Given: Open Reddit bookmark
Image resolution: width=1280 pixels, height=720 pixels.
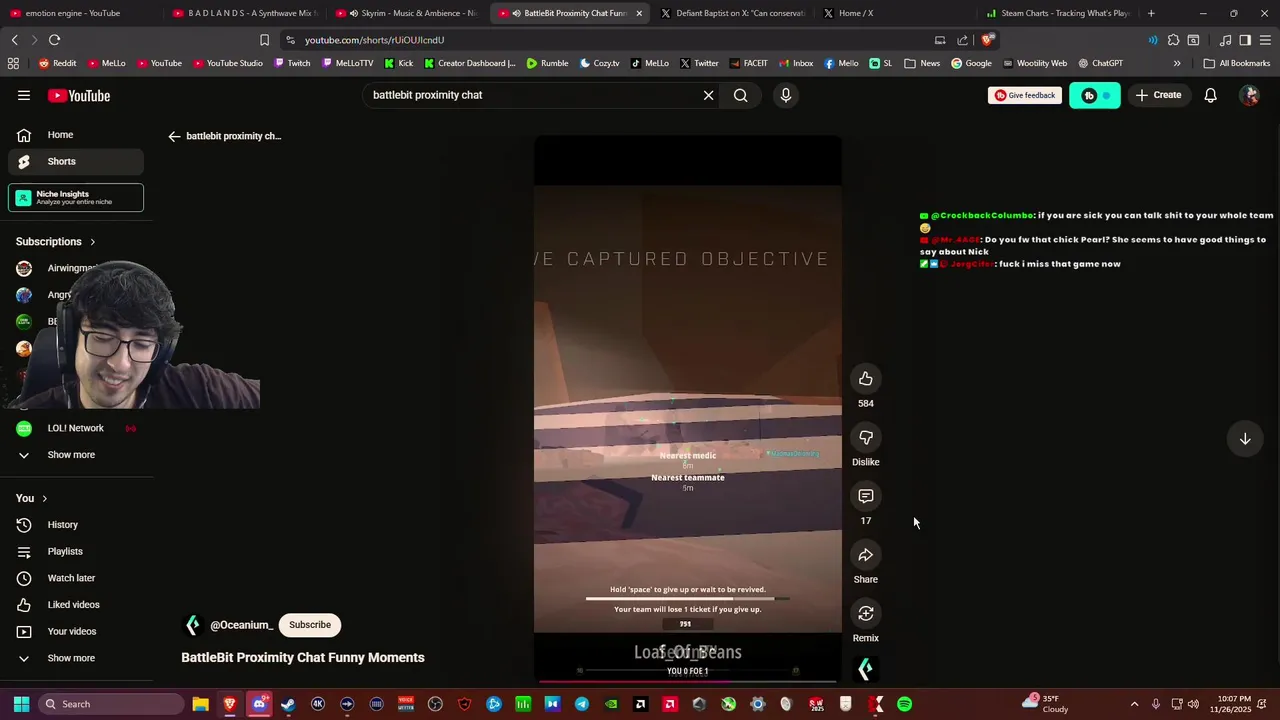Looking at the screenshot, I should (x=57, y=63).
